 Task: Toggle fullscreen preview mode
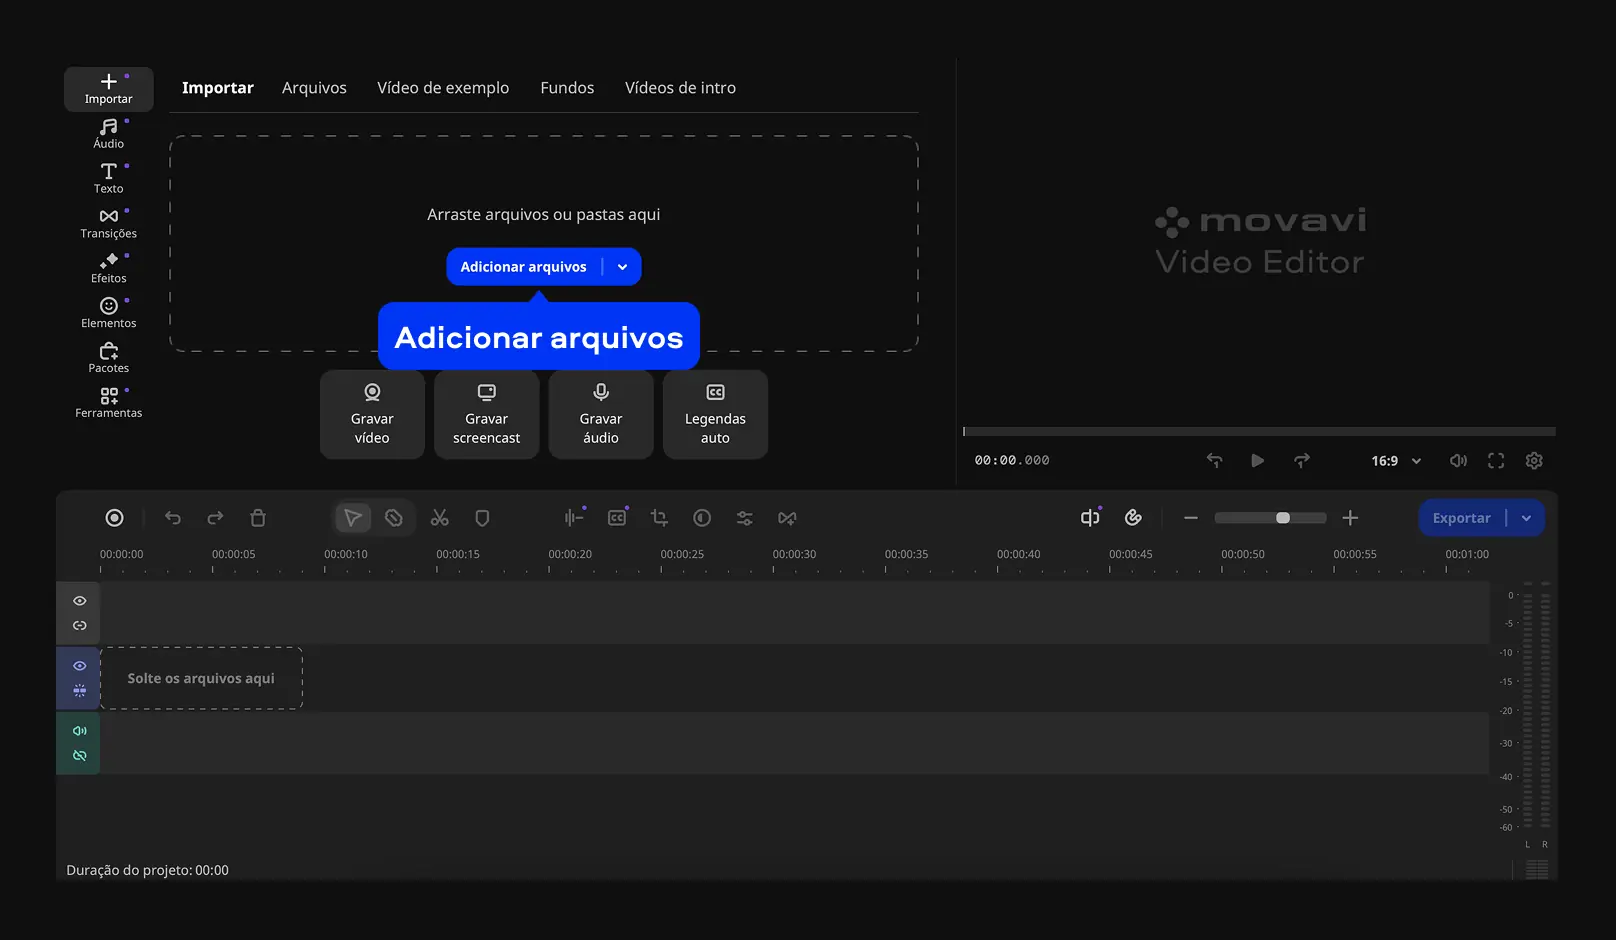(x=1496, y=461)
